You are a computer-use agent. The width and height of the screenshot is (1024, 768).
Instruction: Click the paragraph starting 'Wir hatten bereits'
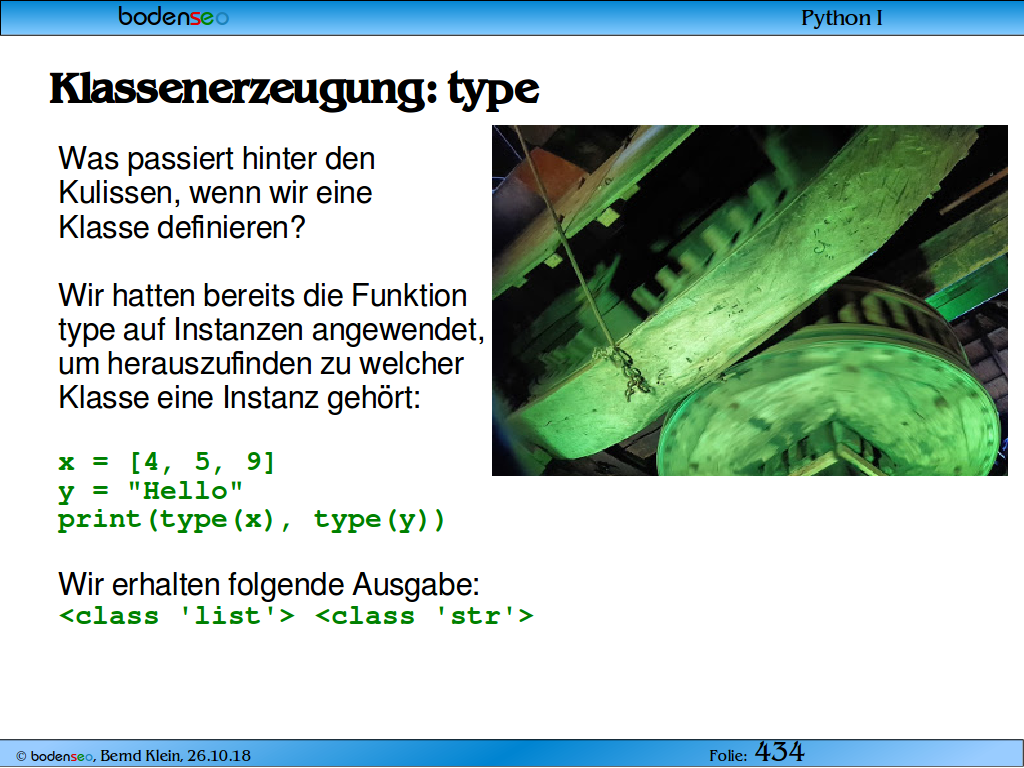click(x=271, y=347)
